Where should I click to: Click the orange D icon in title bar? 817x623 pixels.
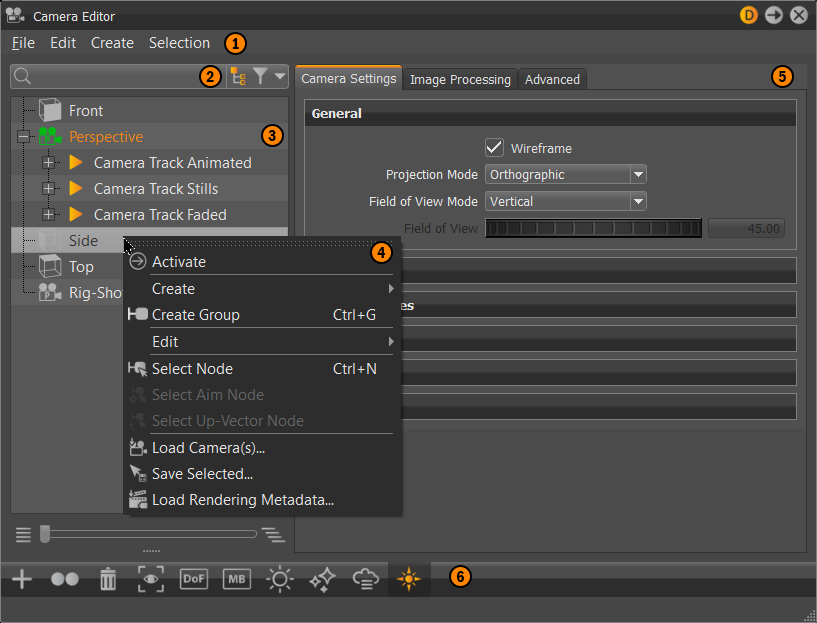[x=749, y=15]
